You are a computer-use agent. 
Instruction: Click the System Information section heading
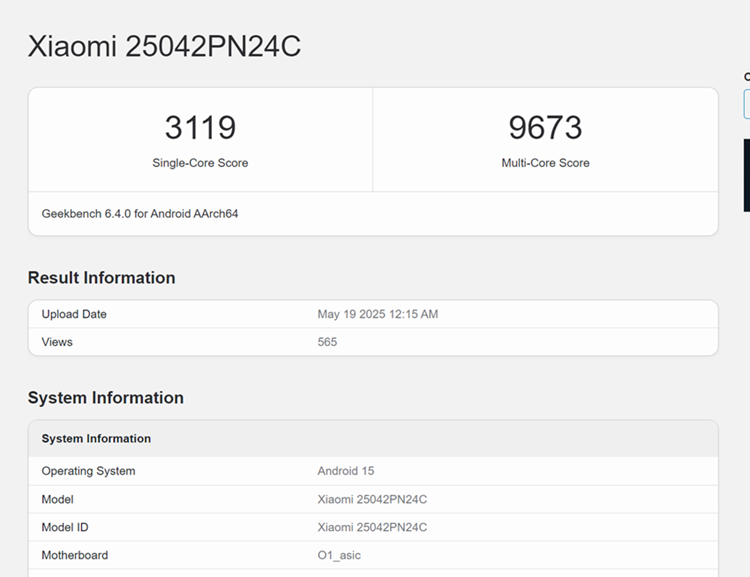[105, 398]
